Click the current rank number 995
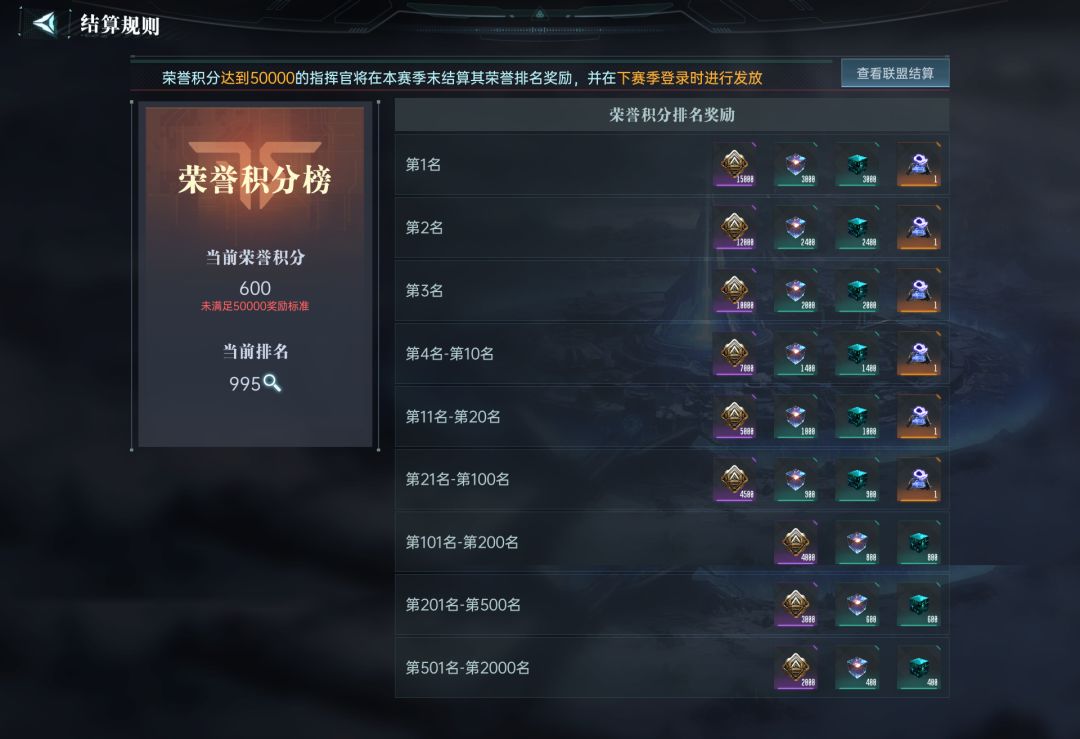The width and height of the screenshot is (1080, 739). tap(245, 384)
